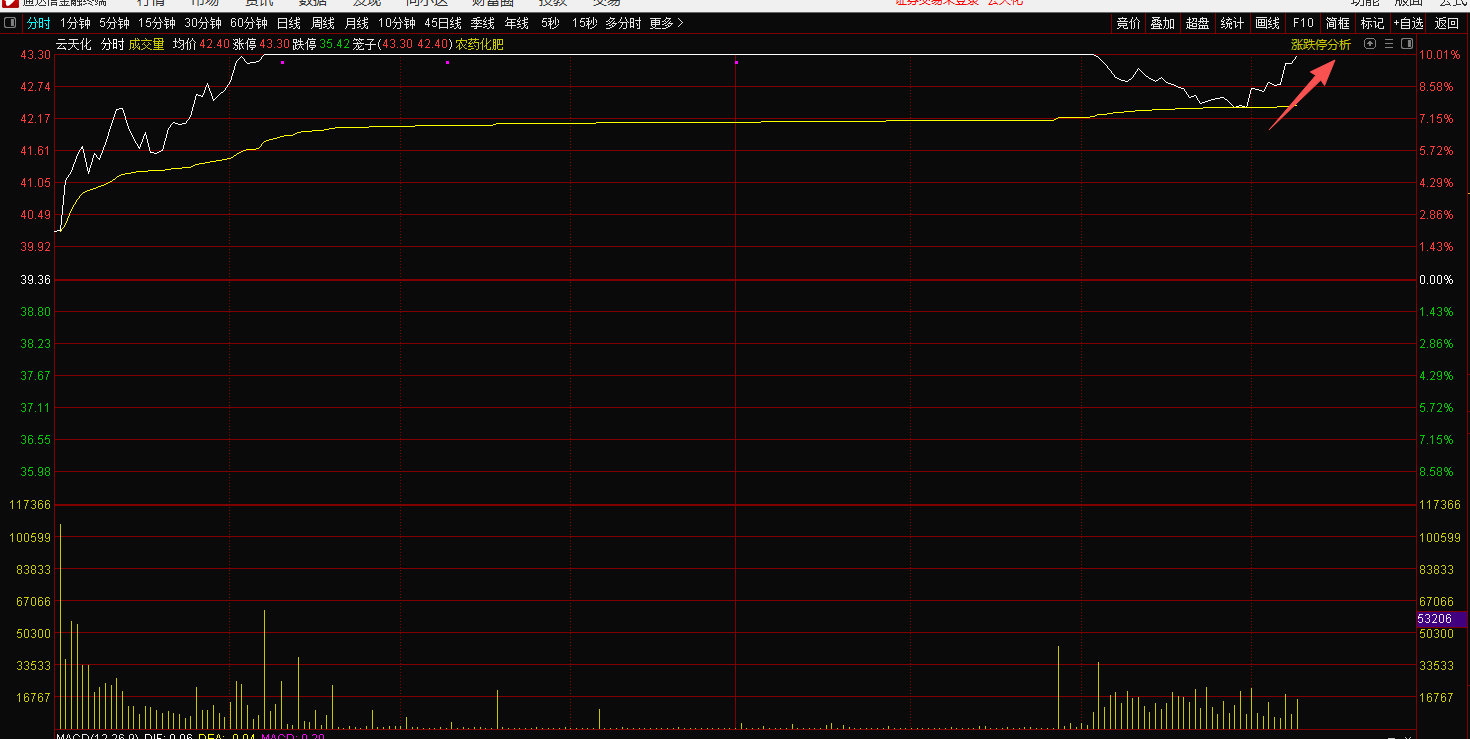Expand the 更多 periods dropdown
Image resolution: width=1470 pixels, height=739 pixels.
tap(666, 23)
